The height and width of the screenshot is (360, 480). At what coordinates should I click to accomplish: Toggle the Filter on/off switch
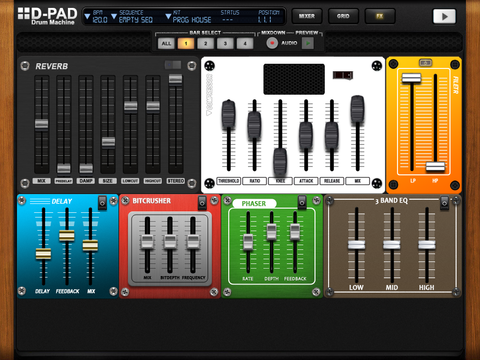(x=425, y=63)
